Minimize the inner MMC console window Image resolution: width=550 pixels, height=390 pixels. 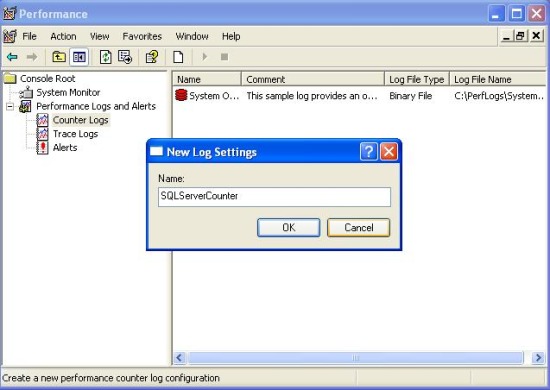click(506, 36)
